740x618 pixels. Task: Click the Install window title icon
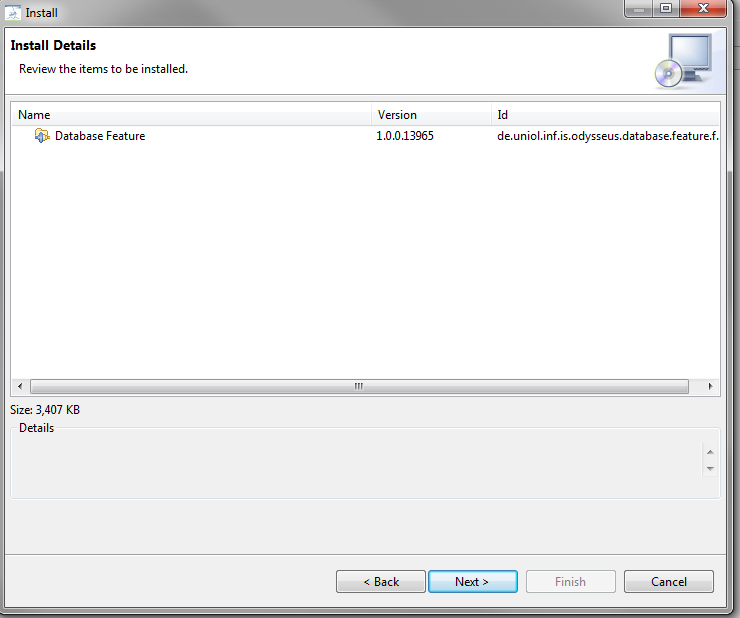point(13,13)
